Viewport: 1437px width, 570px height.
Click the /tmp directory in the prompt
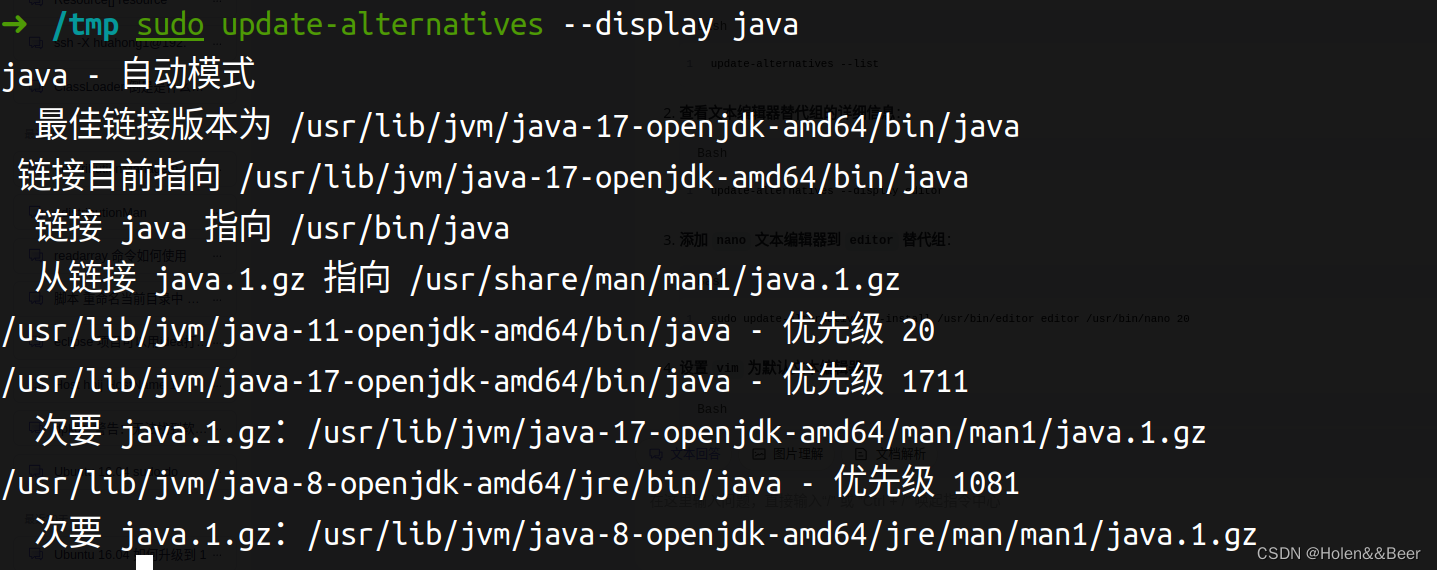pyautogui.click(x=84, y=23)
